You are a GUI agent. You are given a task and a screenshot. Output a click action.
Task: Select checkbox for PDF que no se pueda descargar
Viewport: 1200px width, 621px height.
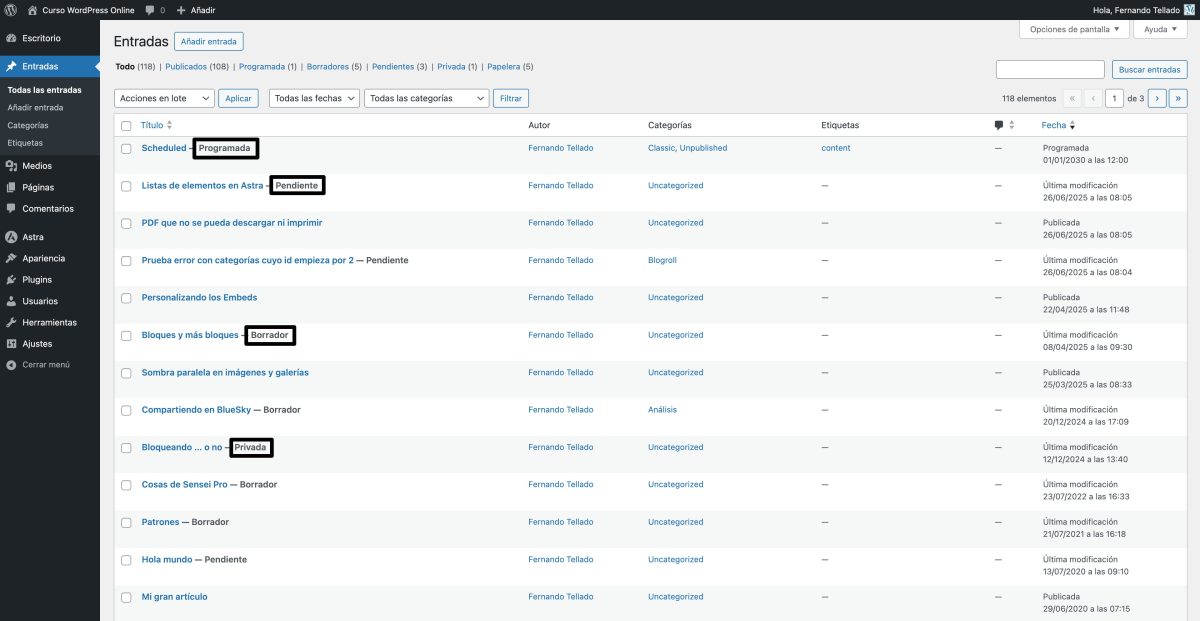pyautogui.click(x=126, y=223)
